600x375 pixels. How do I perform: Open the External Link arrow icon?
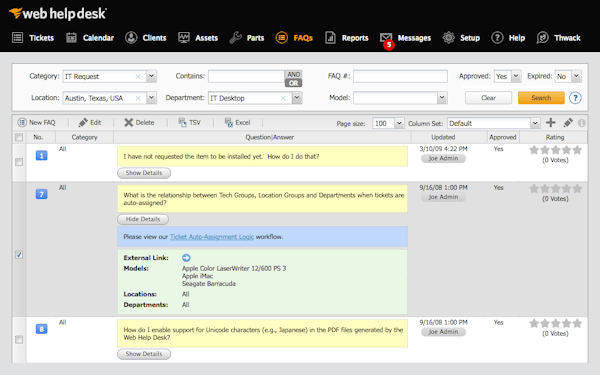click(186, 258)
